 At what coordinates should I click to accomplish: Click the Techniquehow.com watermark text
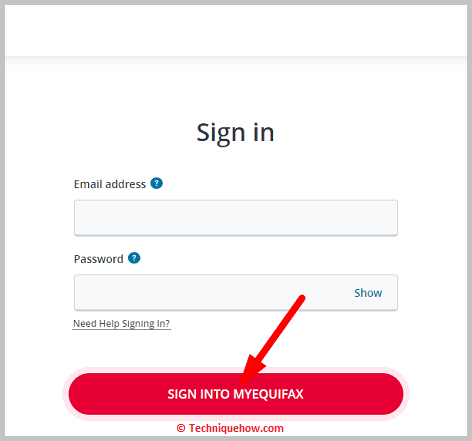(236, 428)
